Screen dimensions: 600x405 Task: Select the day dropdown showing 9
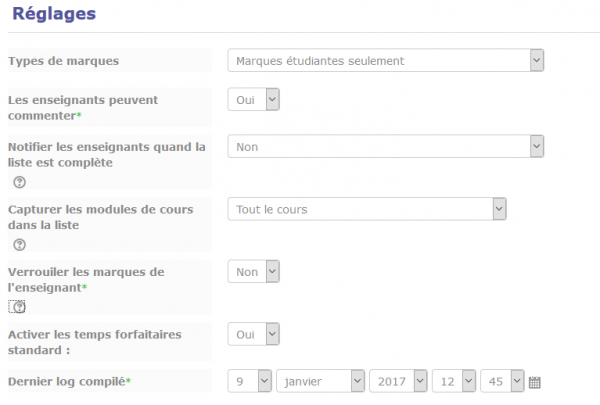point(250,381)
